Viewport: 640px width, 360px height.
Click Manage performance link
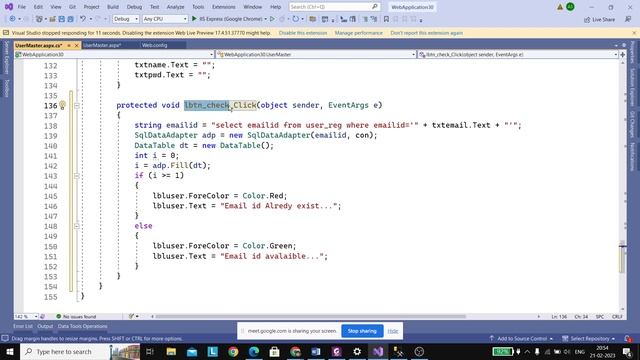(359, 33)
